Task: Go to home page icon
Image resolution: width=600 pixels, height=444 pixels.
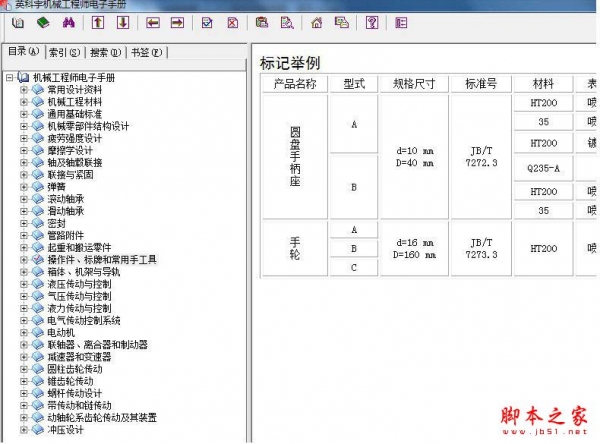Action: coord(316,23)
